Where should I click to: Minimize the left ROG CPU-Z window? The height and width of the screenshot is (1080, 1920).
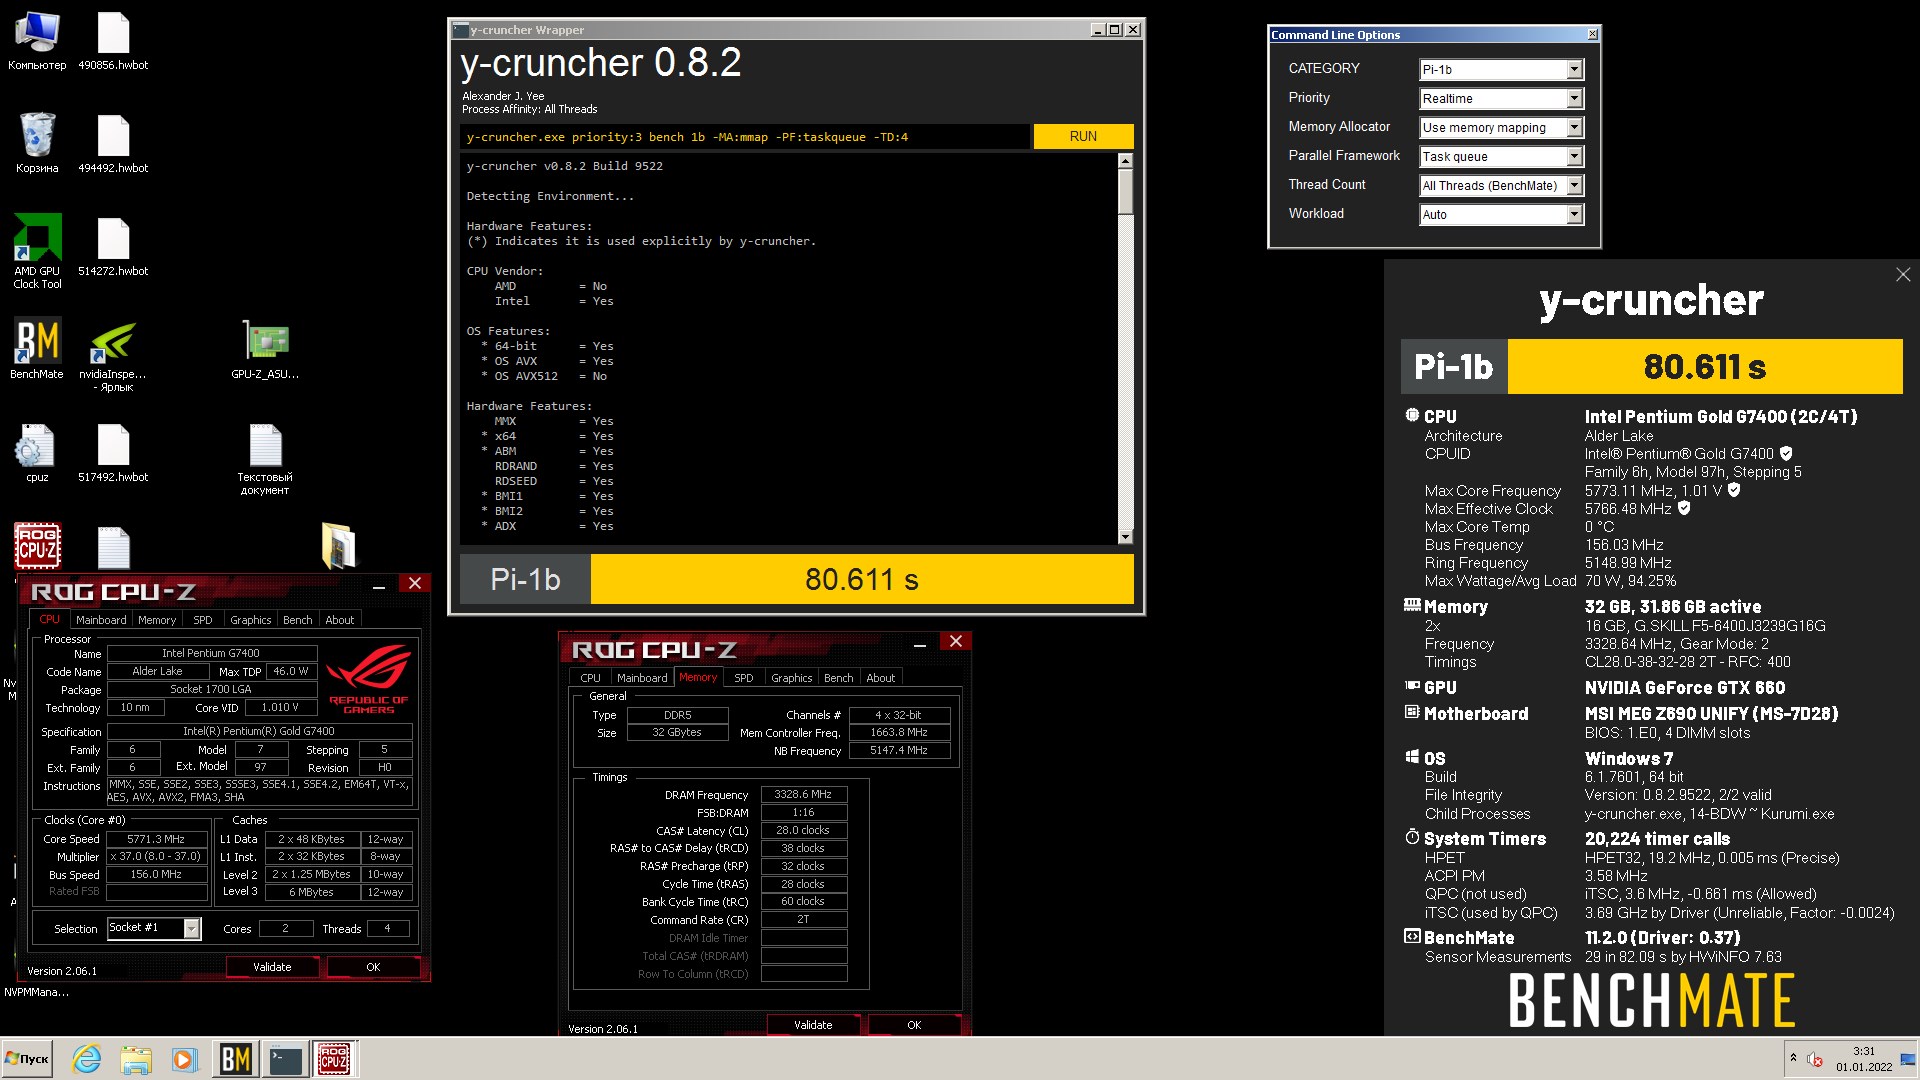pos(379,585)
